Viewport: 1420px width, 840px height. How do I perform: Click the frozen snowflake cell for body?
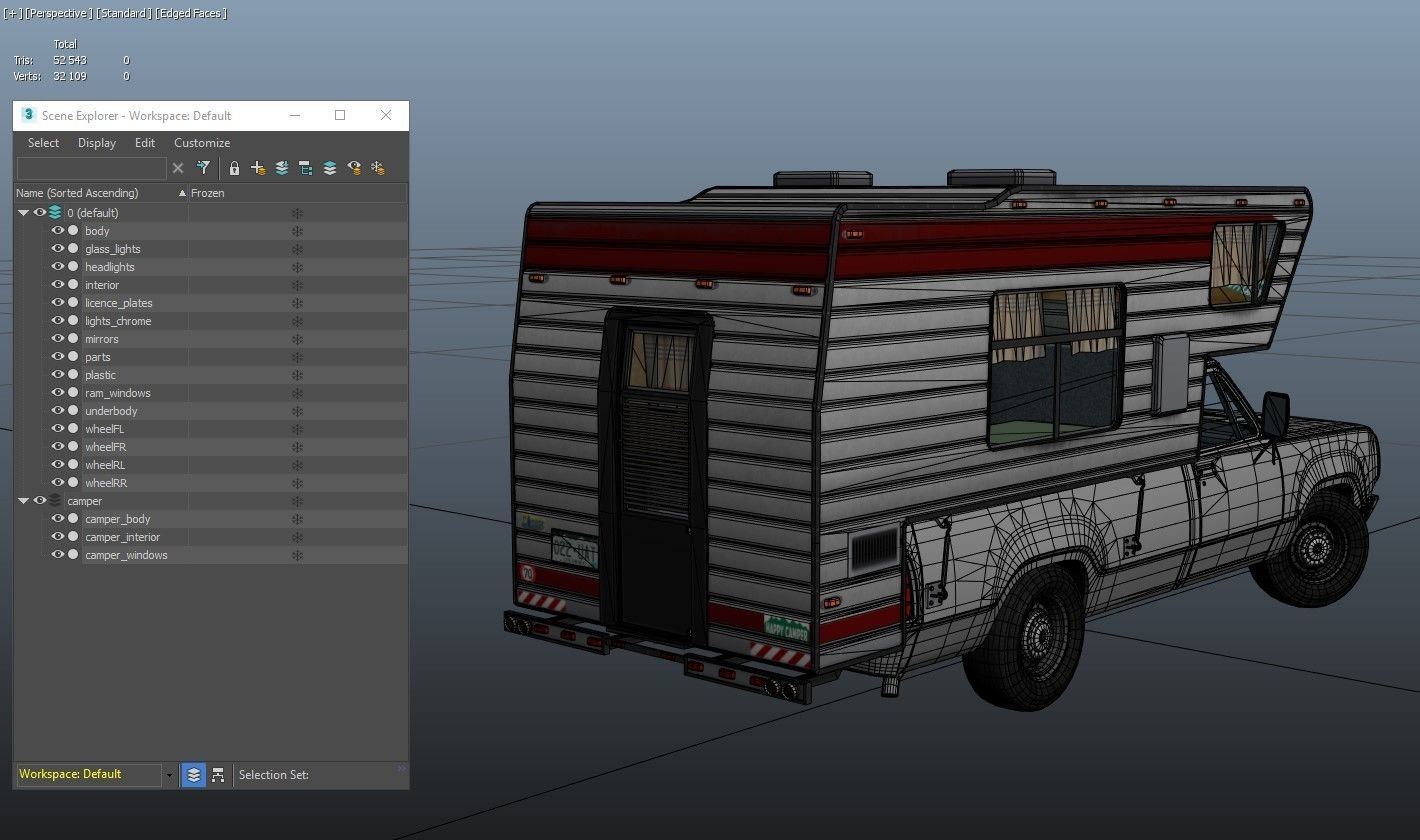[x=297, y=231]
